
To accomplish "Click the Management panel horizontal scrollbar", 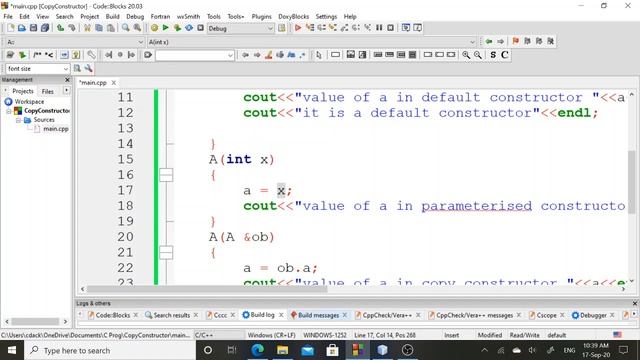I will click(x=35, y=321).
